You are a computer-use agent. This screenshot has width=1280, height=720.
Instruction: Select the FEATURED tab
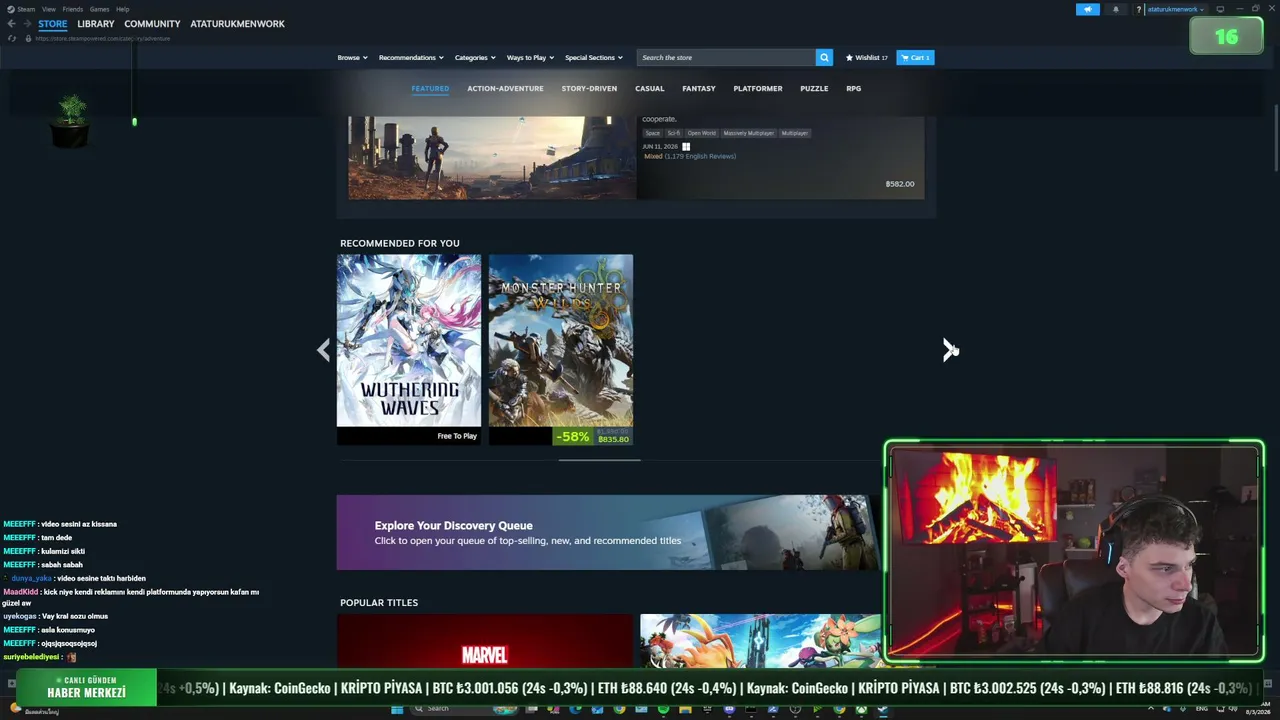point(430,88)
